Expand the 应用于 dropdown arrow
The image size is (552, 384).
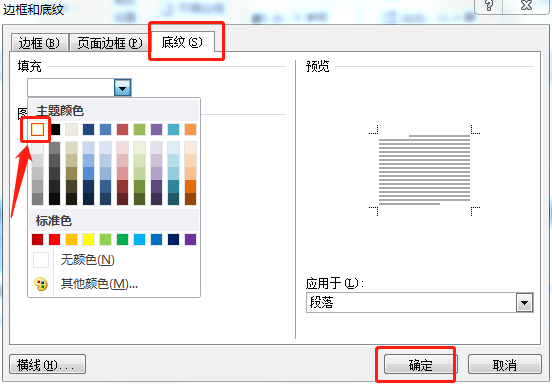point(525,302)
